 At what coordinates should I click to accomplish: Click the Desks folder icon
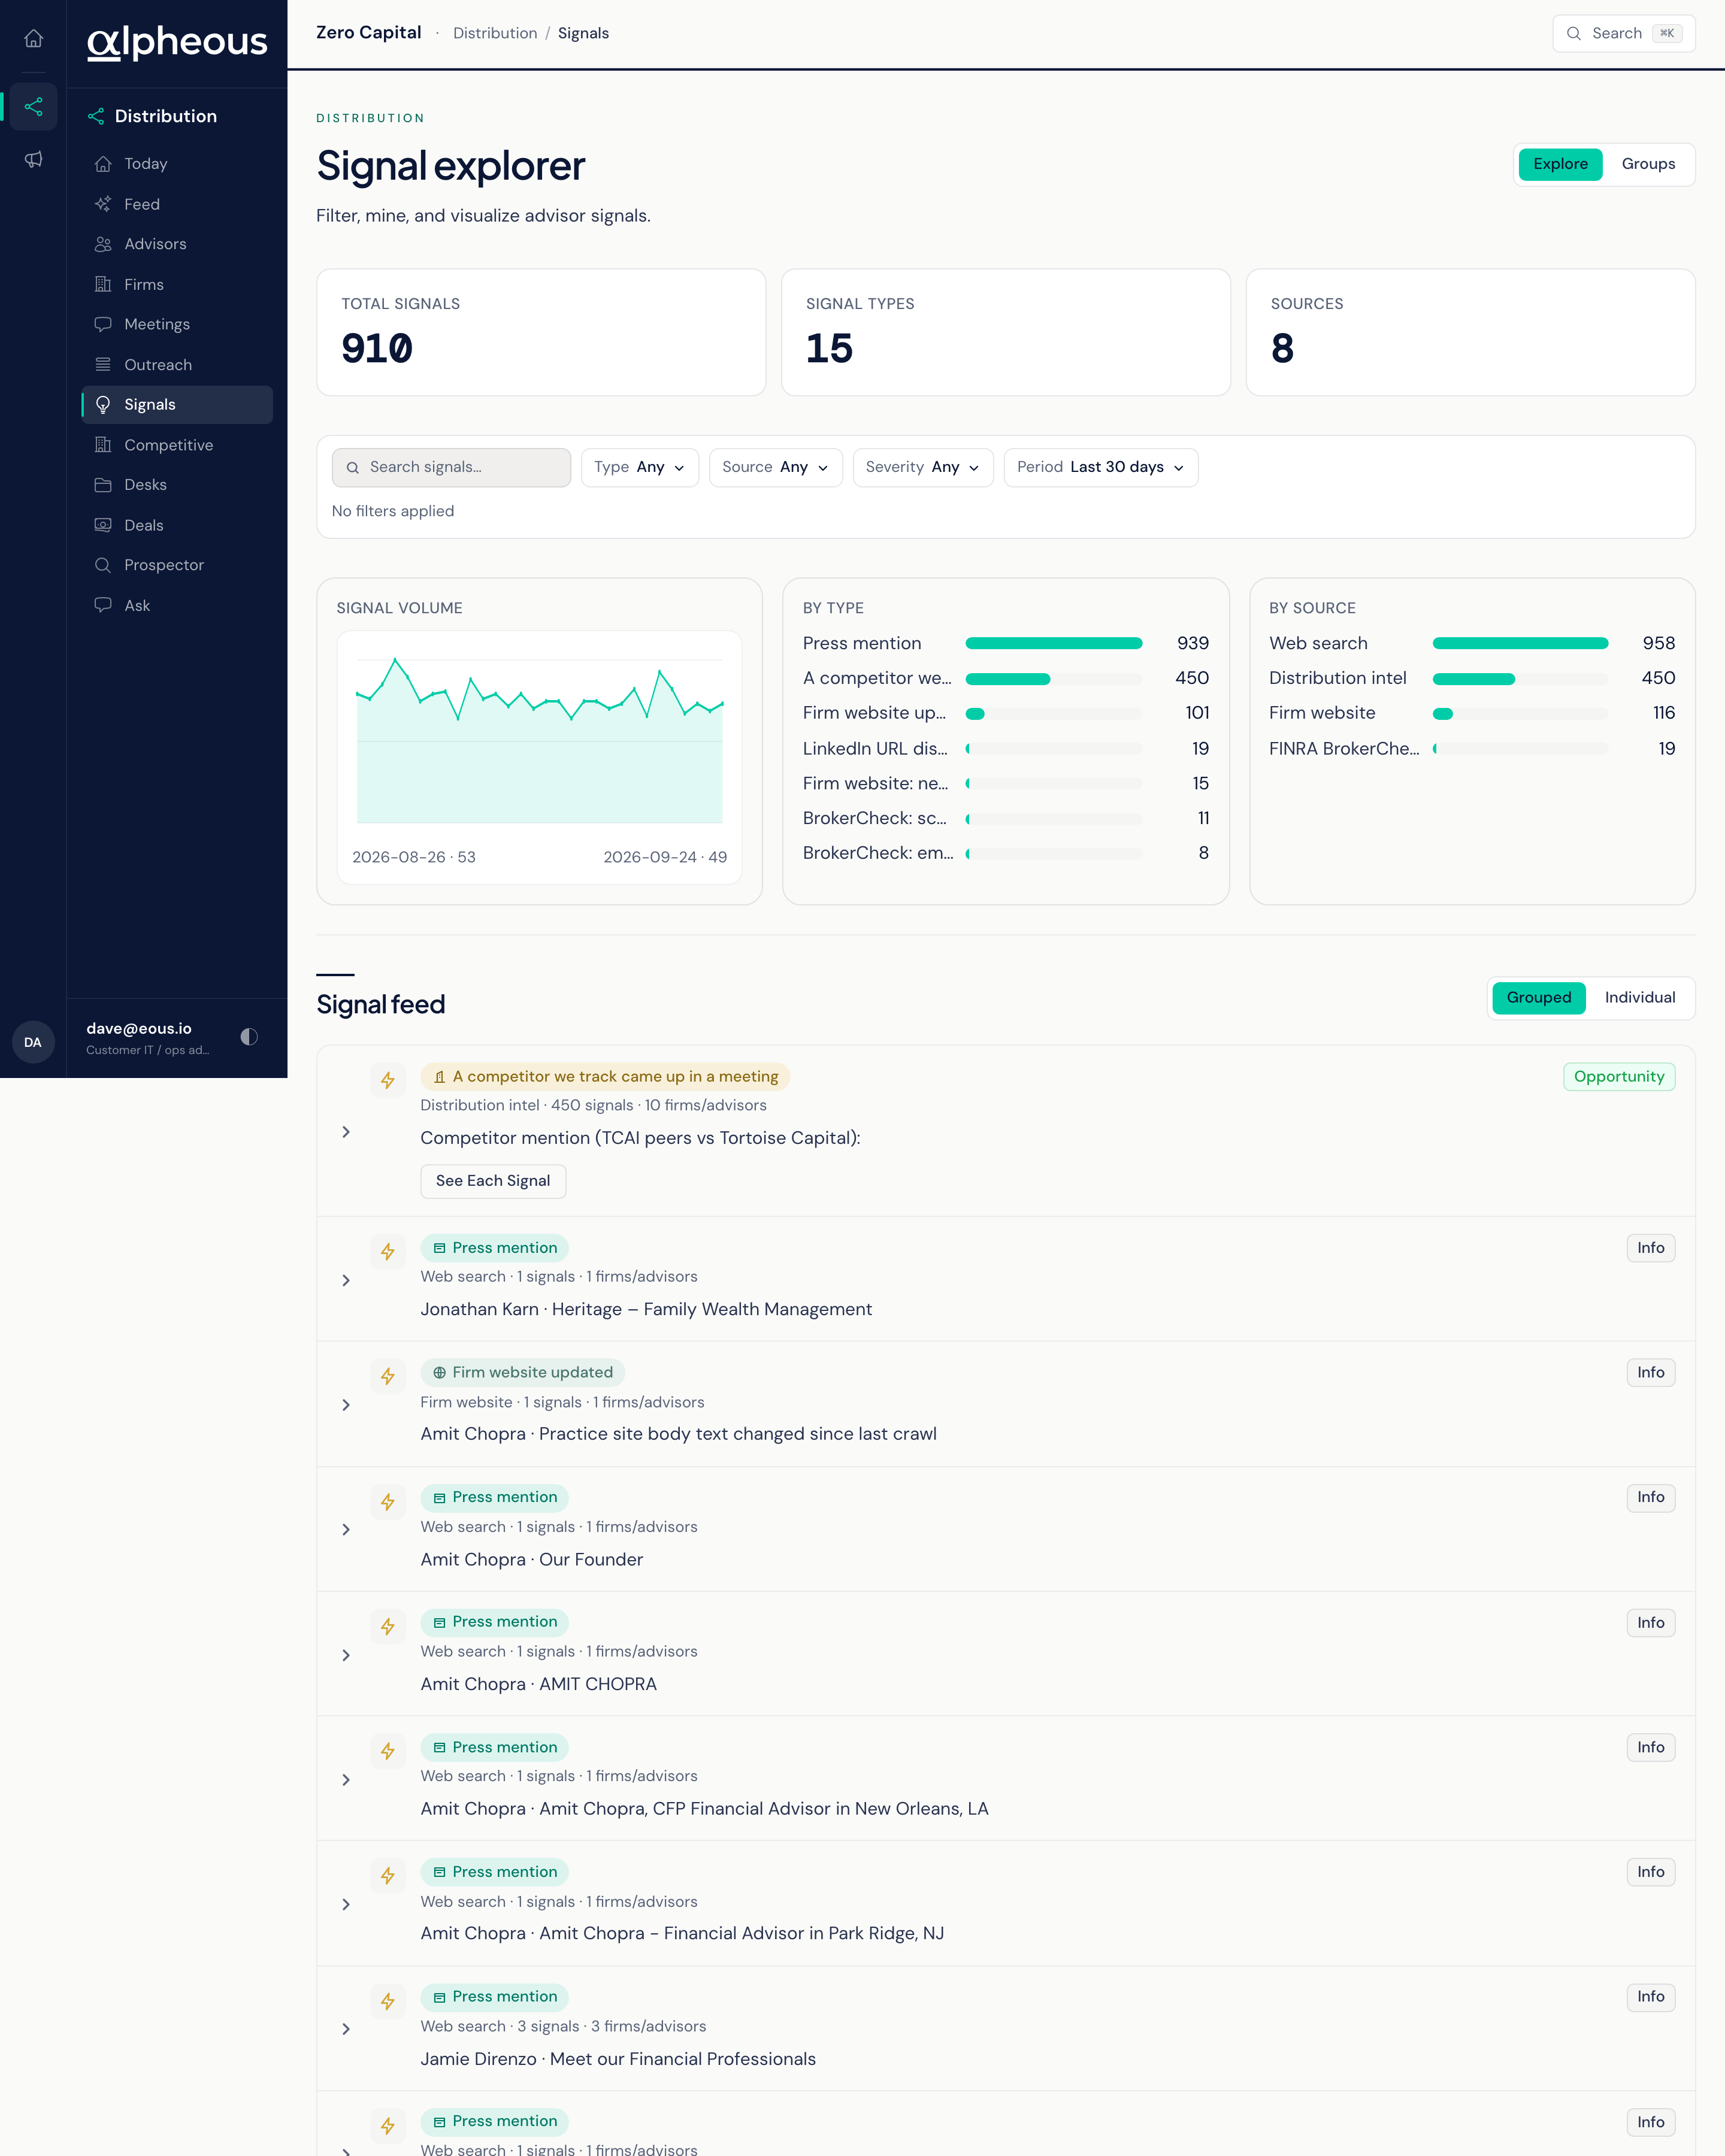tap(103, 485)
